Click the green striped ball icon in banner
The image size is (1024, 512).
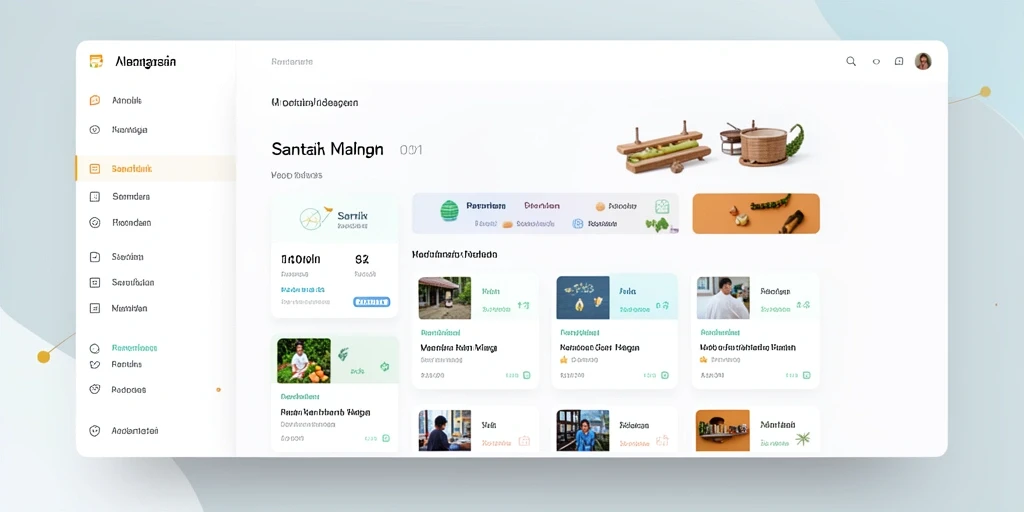click(x=449, y=210)
